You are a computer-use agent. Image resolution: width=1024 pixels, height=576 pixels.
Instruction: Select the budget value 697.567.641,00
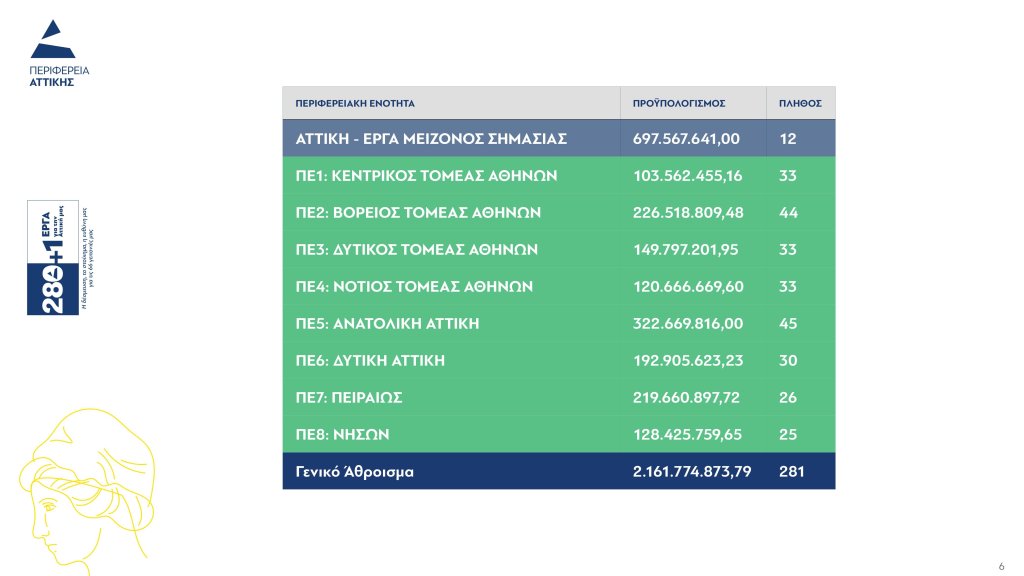[686, 139]
